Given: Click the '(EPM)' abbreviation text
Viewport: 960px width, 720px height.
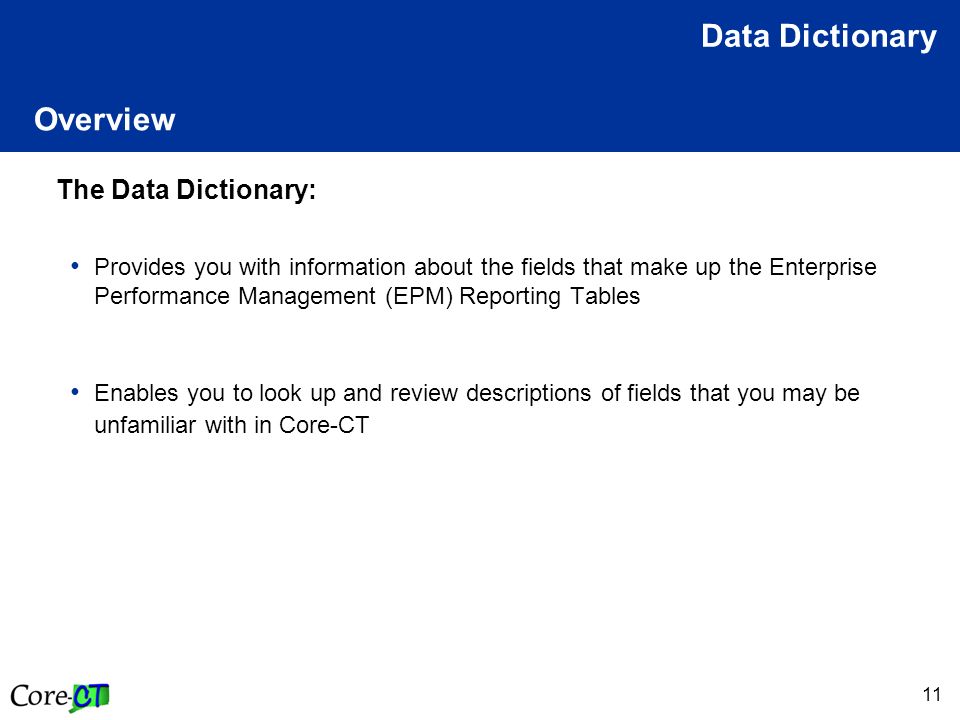Looking at the screenshot, I should pyautogui.click(x=419, y=296).
